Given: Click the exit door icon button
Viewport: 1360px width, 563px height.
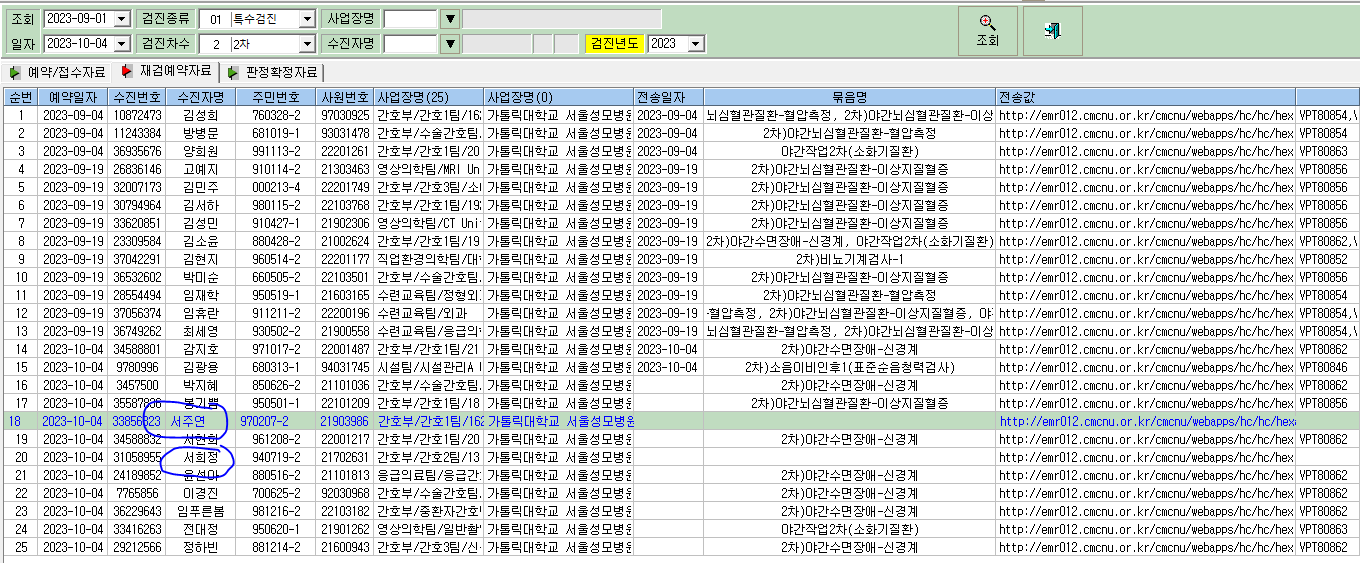Looking at the screenshot, I should 1052,32.
